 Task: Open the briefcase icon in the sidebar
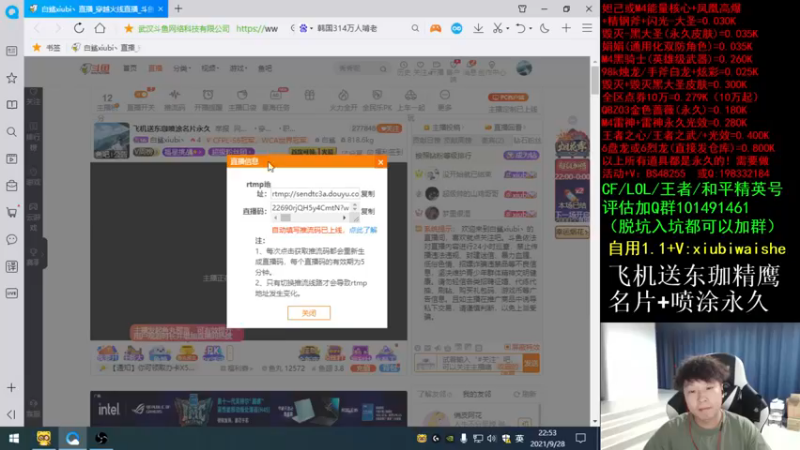(12, 186)
